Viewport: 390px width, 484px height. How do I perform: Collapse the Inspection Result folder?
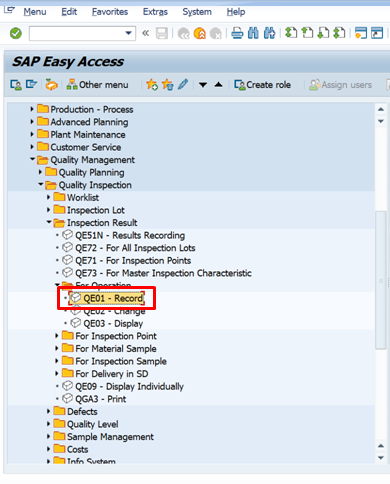click(49, 222)
